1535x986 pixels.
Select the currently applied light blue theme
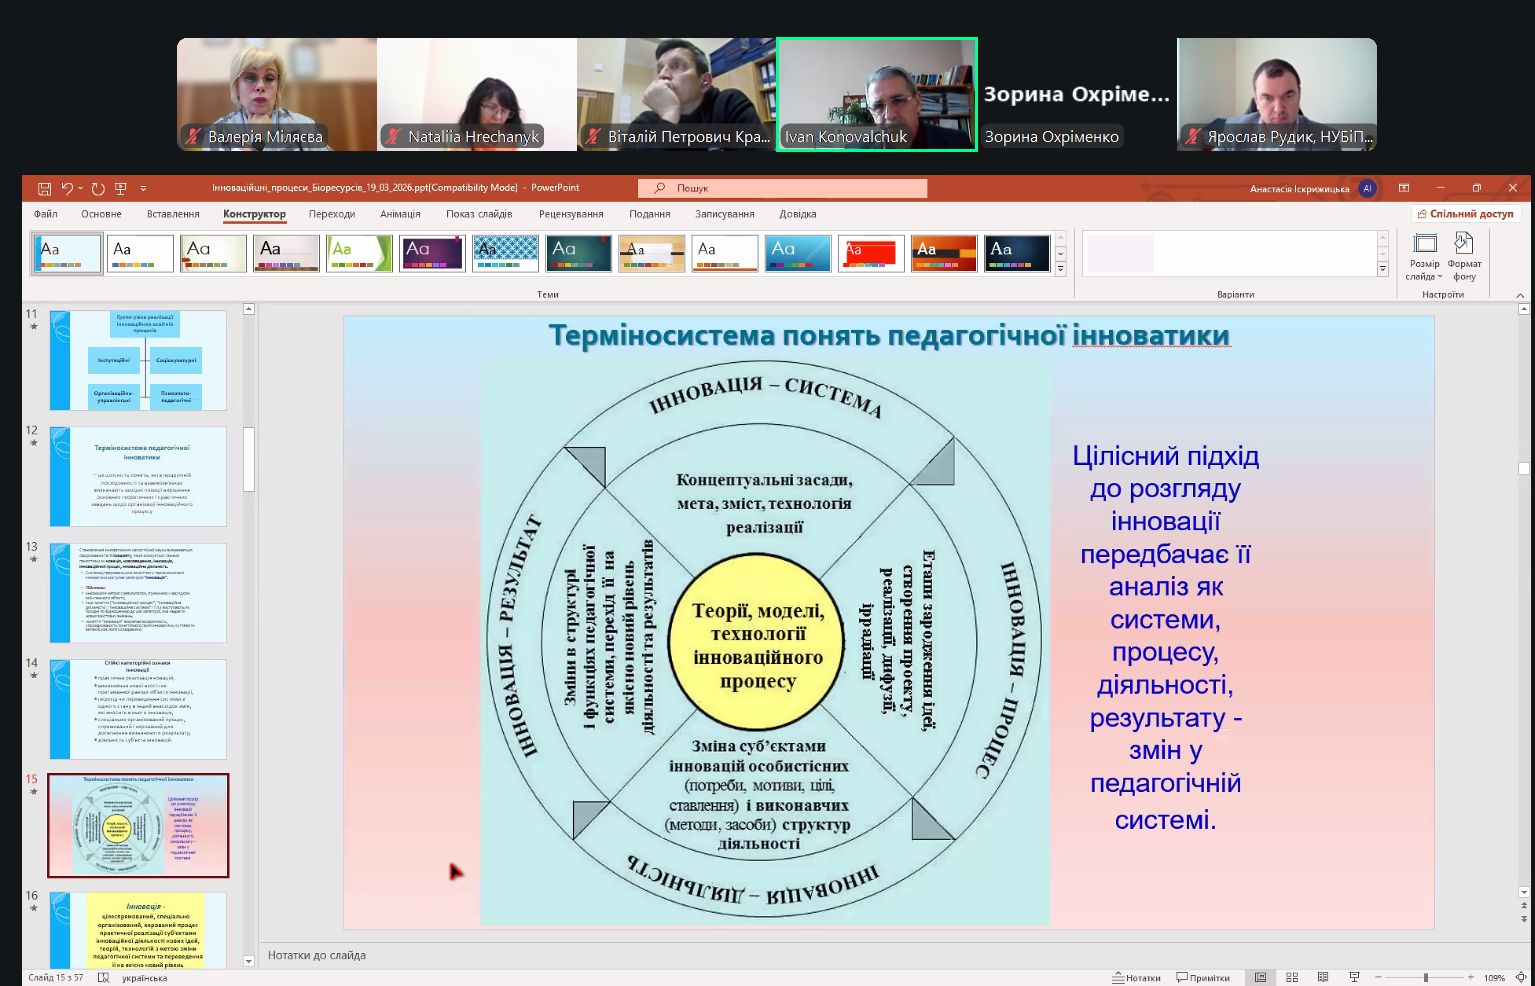[x=67, y=253]
